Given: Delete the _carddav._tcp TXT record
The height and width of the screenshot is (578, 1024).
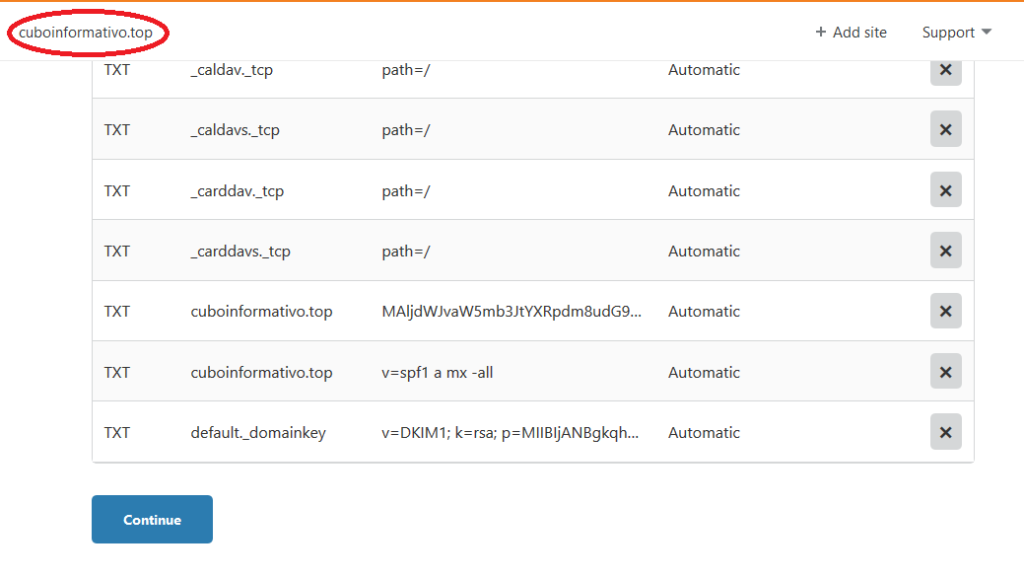Looking at the screenshot, I should (945, 190).
